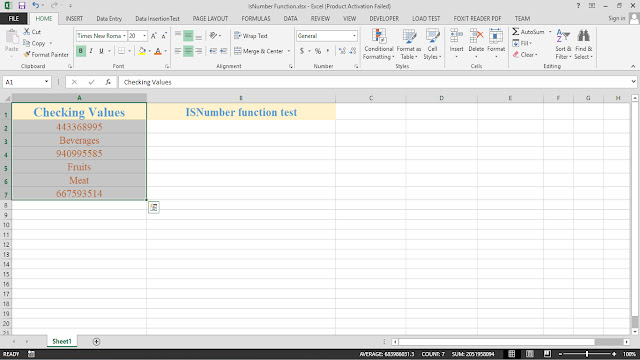
Task: Open the General number format dropdown
Action: pos(354,36)
